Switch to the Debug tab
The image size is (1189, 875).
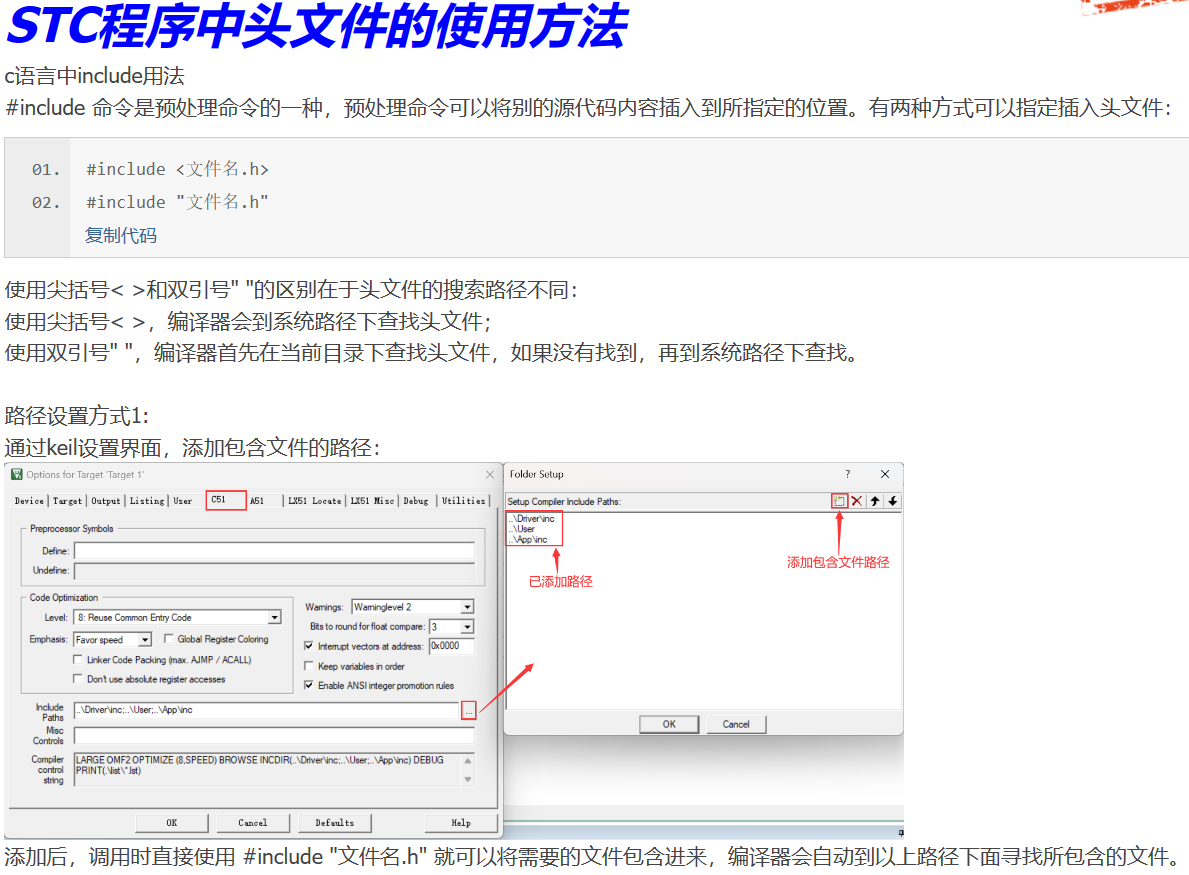pos(416,501)
